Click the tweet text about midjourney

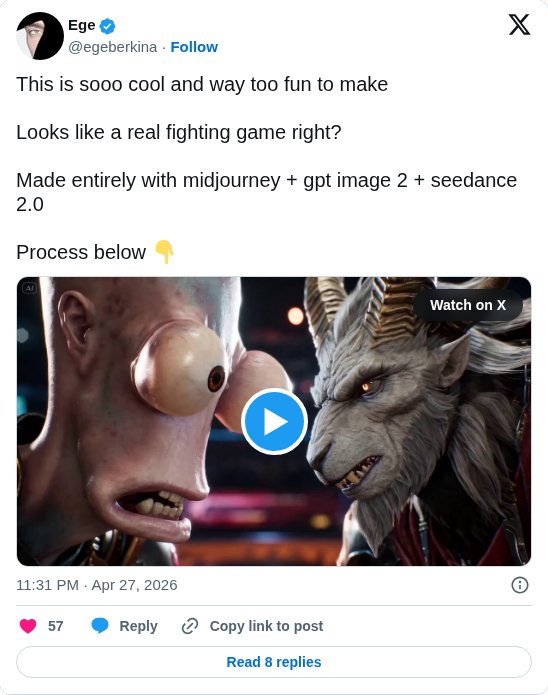pyautogui.click(x=266, y=192)
